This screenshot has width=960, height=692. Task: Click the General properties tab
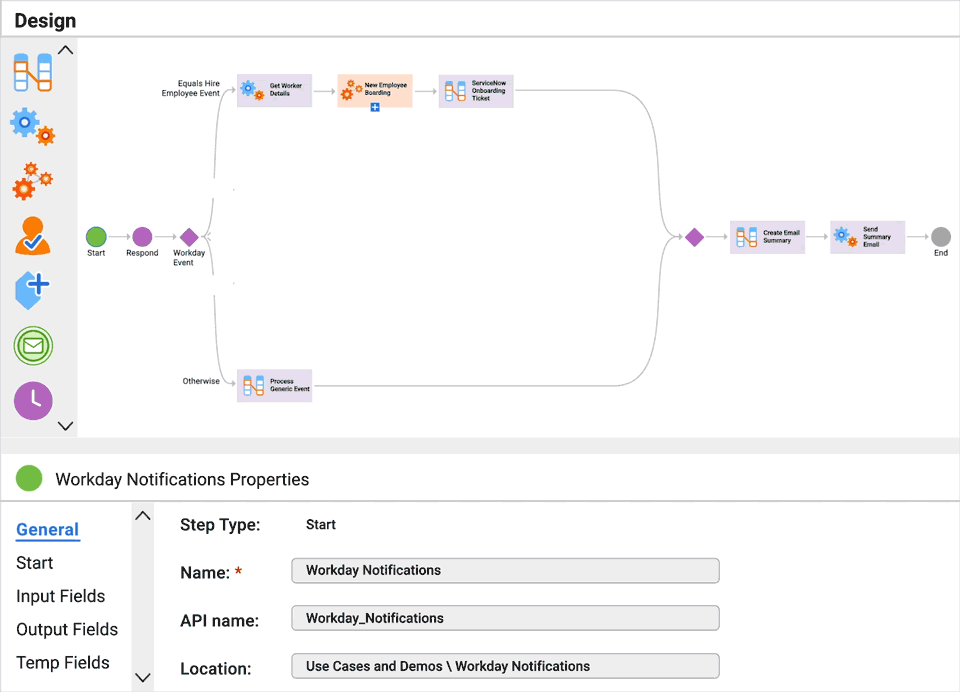point(47,530)
